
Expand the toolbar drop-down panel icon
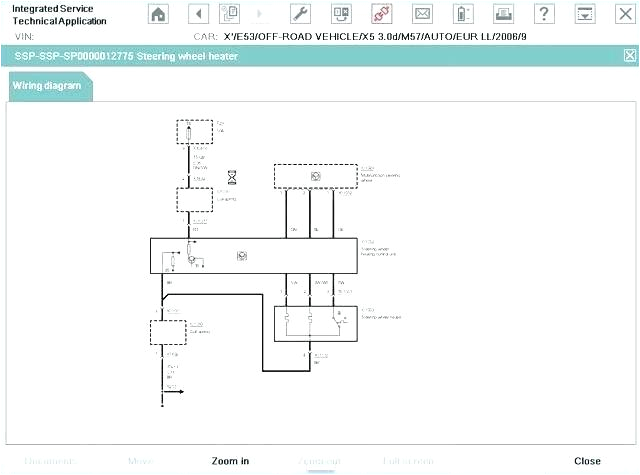coord(585,14)
